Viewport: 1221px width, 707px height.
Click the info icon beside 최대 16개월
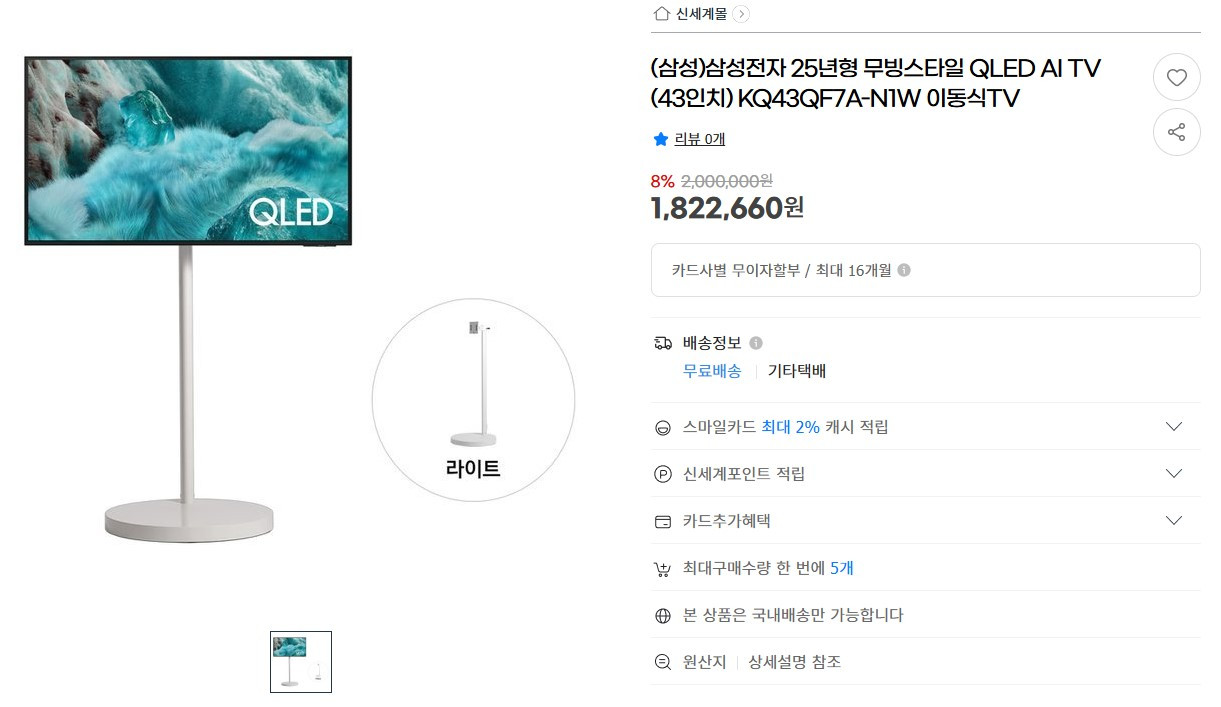point(907,270)
